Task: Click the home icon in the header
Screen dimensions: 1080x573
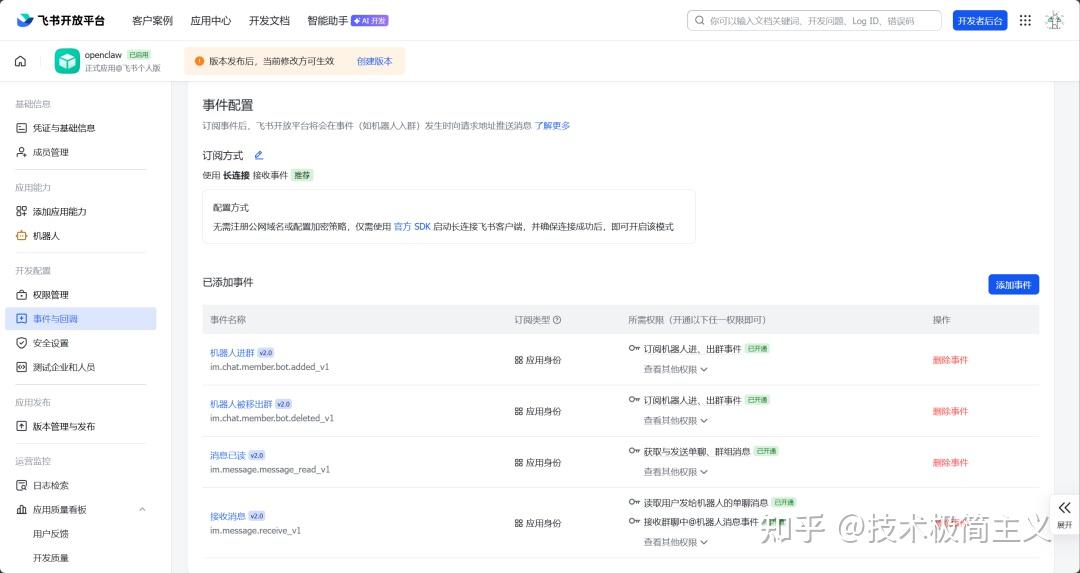Action: click(20, 61)
